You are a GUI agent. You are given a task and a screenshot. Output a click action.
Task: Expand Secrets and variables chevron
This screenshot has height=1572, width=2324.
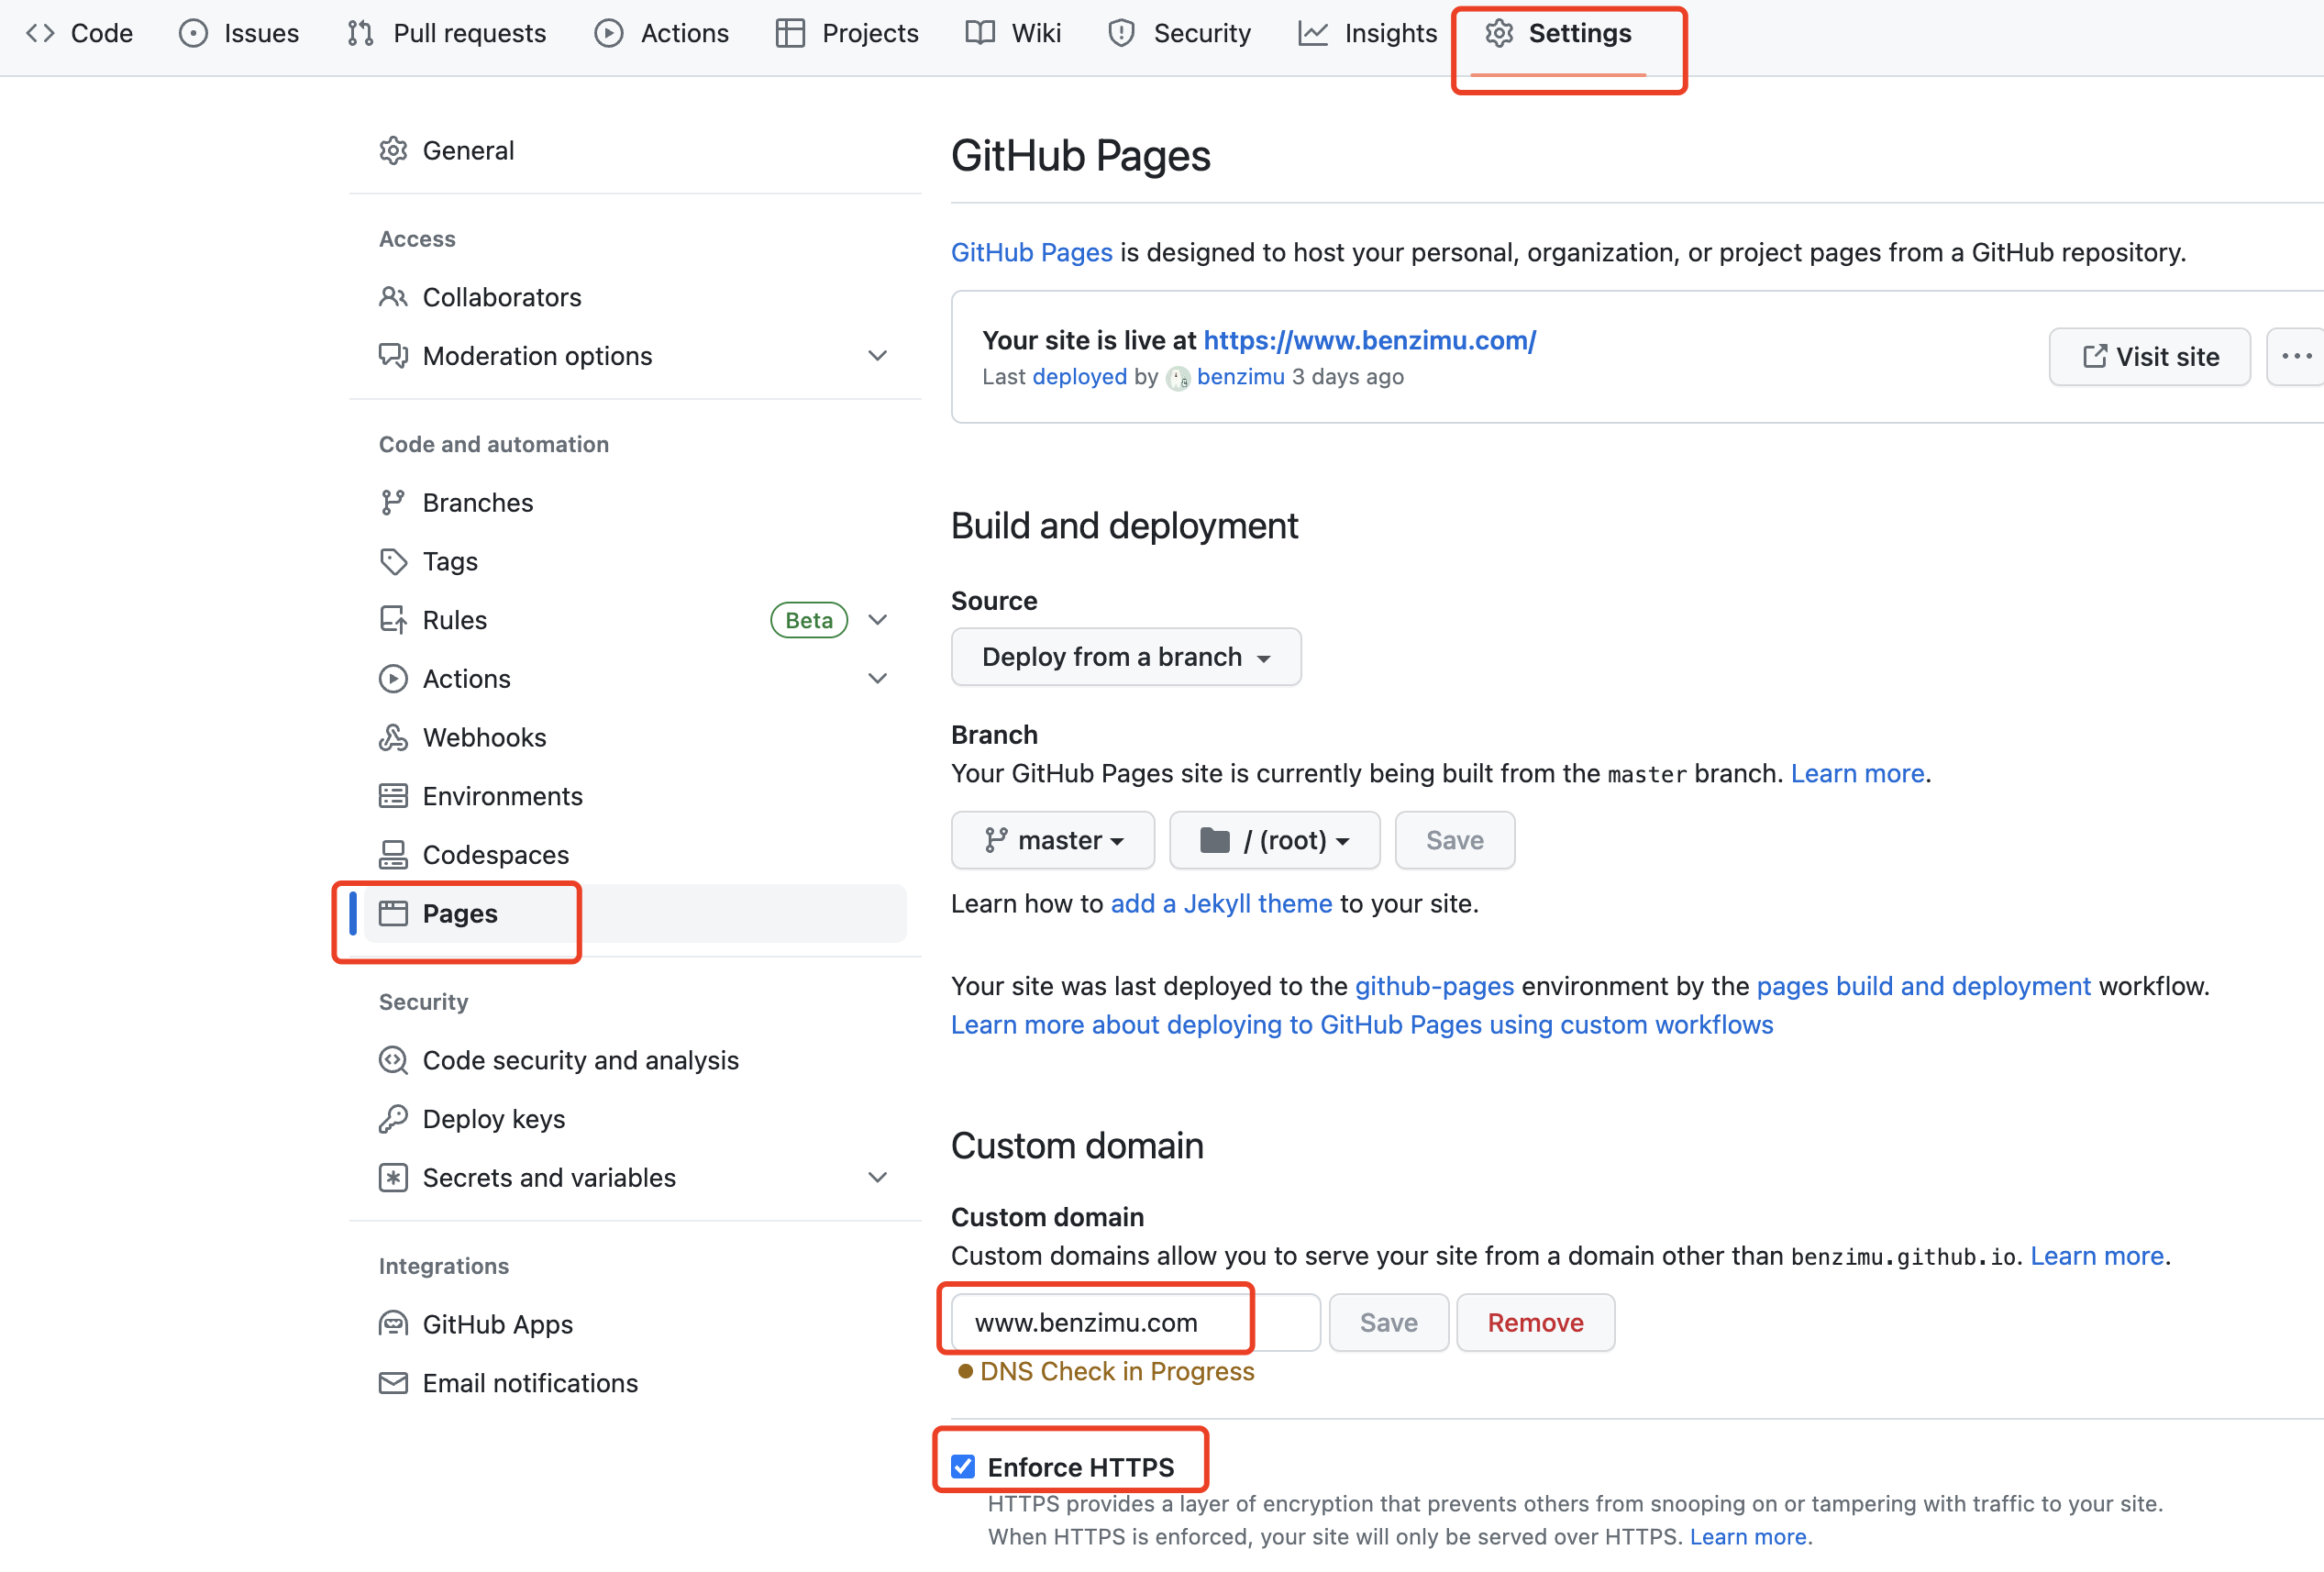pyautogui.click(x=877, y=1178)
